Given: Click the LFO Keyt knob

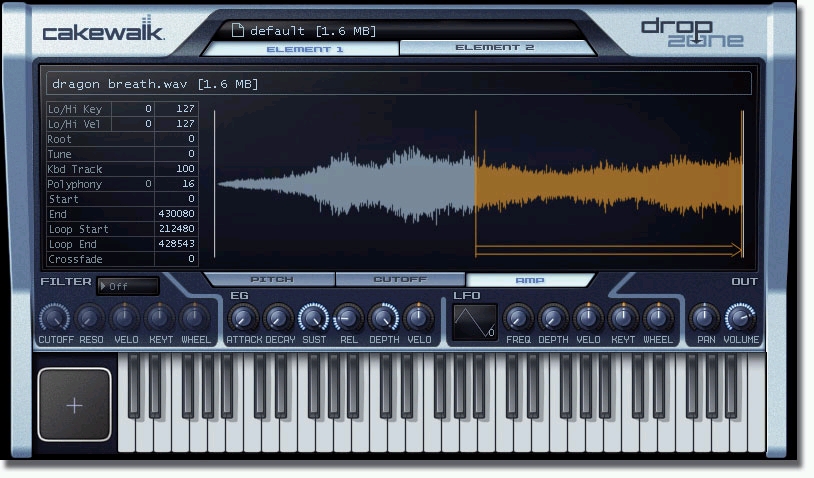Looking at the screenshot, I should pyautogui.click(x=622, y=318).
